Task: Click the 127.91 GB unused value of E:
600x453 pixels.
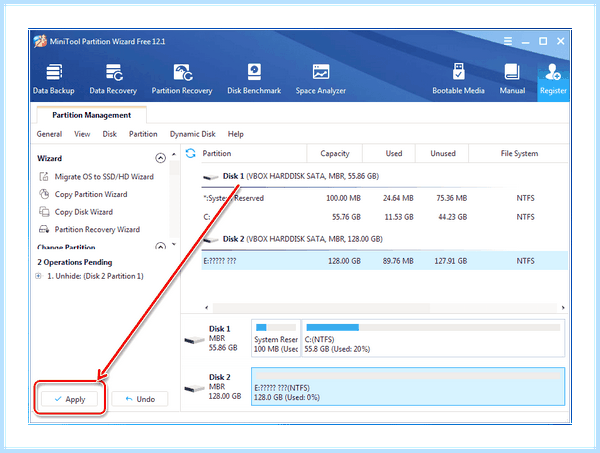Action: pyautogui.click(x=450, y=261)
